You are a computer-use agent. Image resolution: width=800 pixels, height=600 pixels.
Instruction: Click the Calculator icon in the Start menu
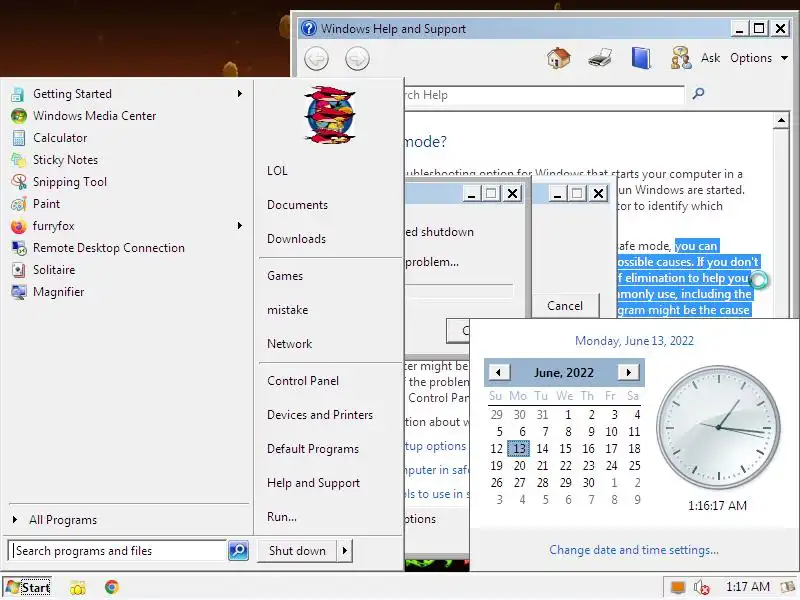19,138
